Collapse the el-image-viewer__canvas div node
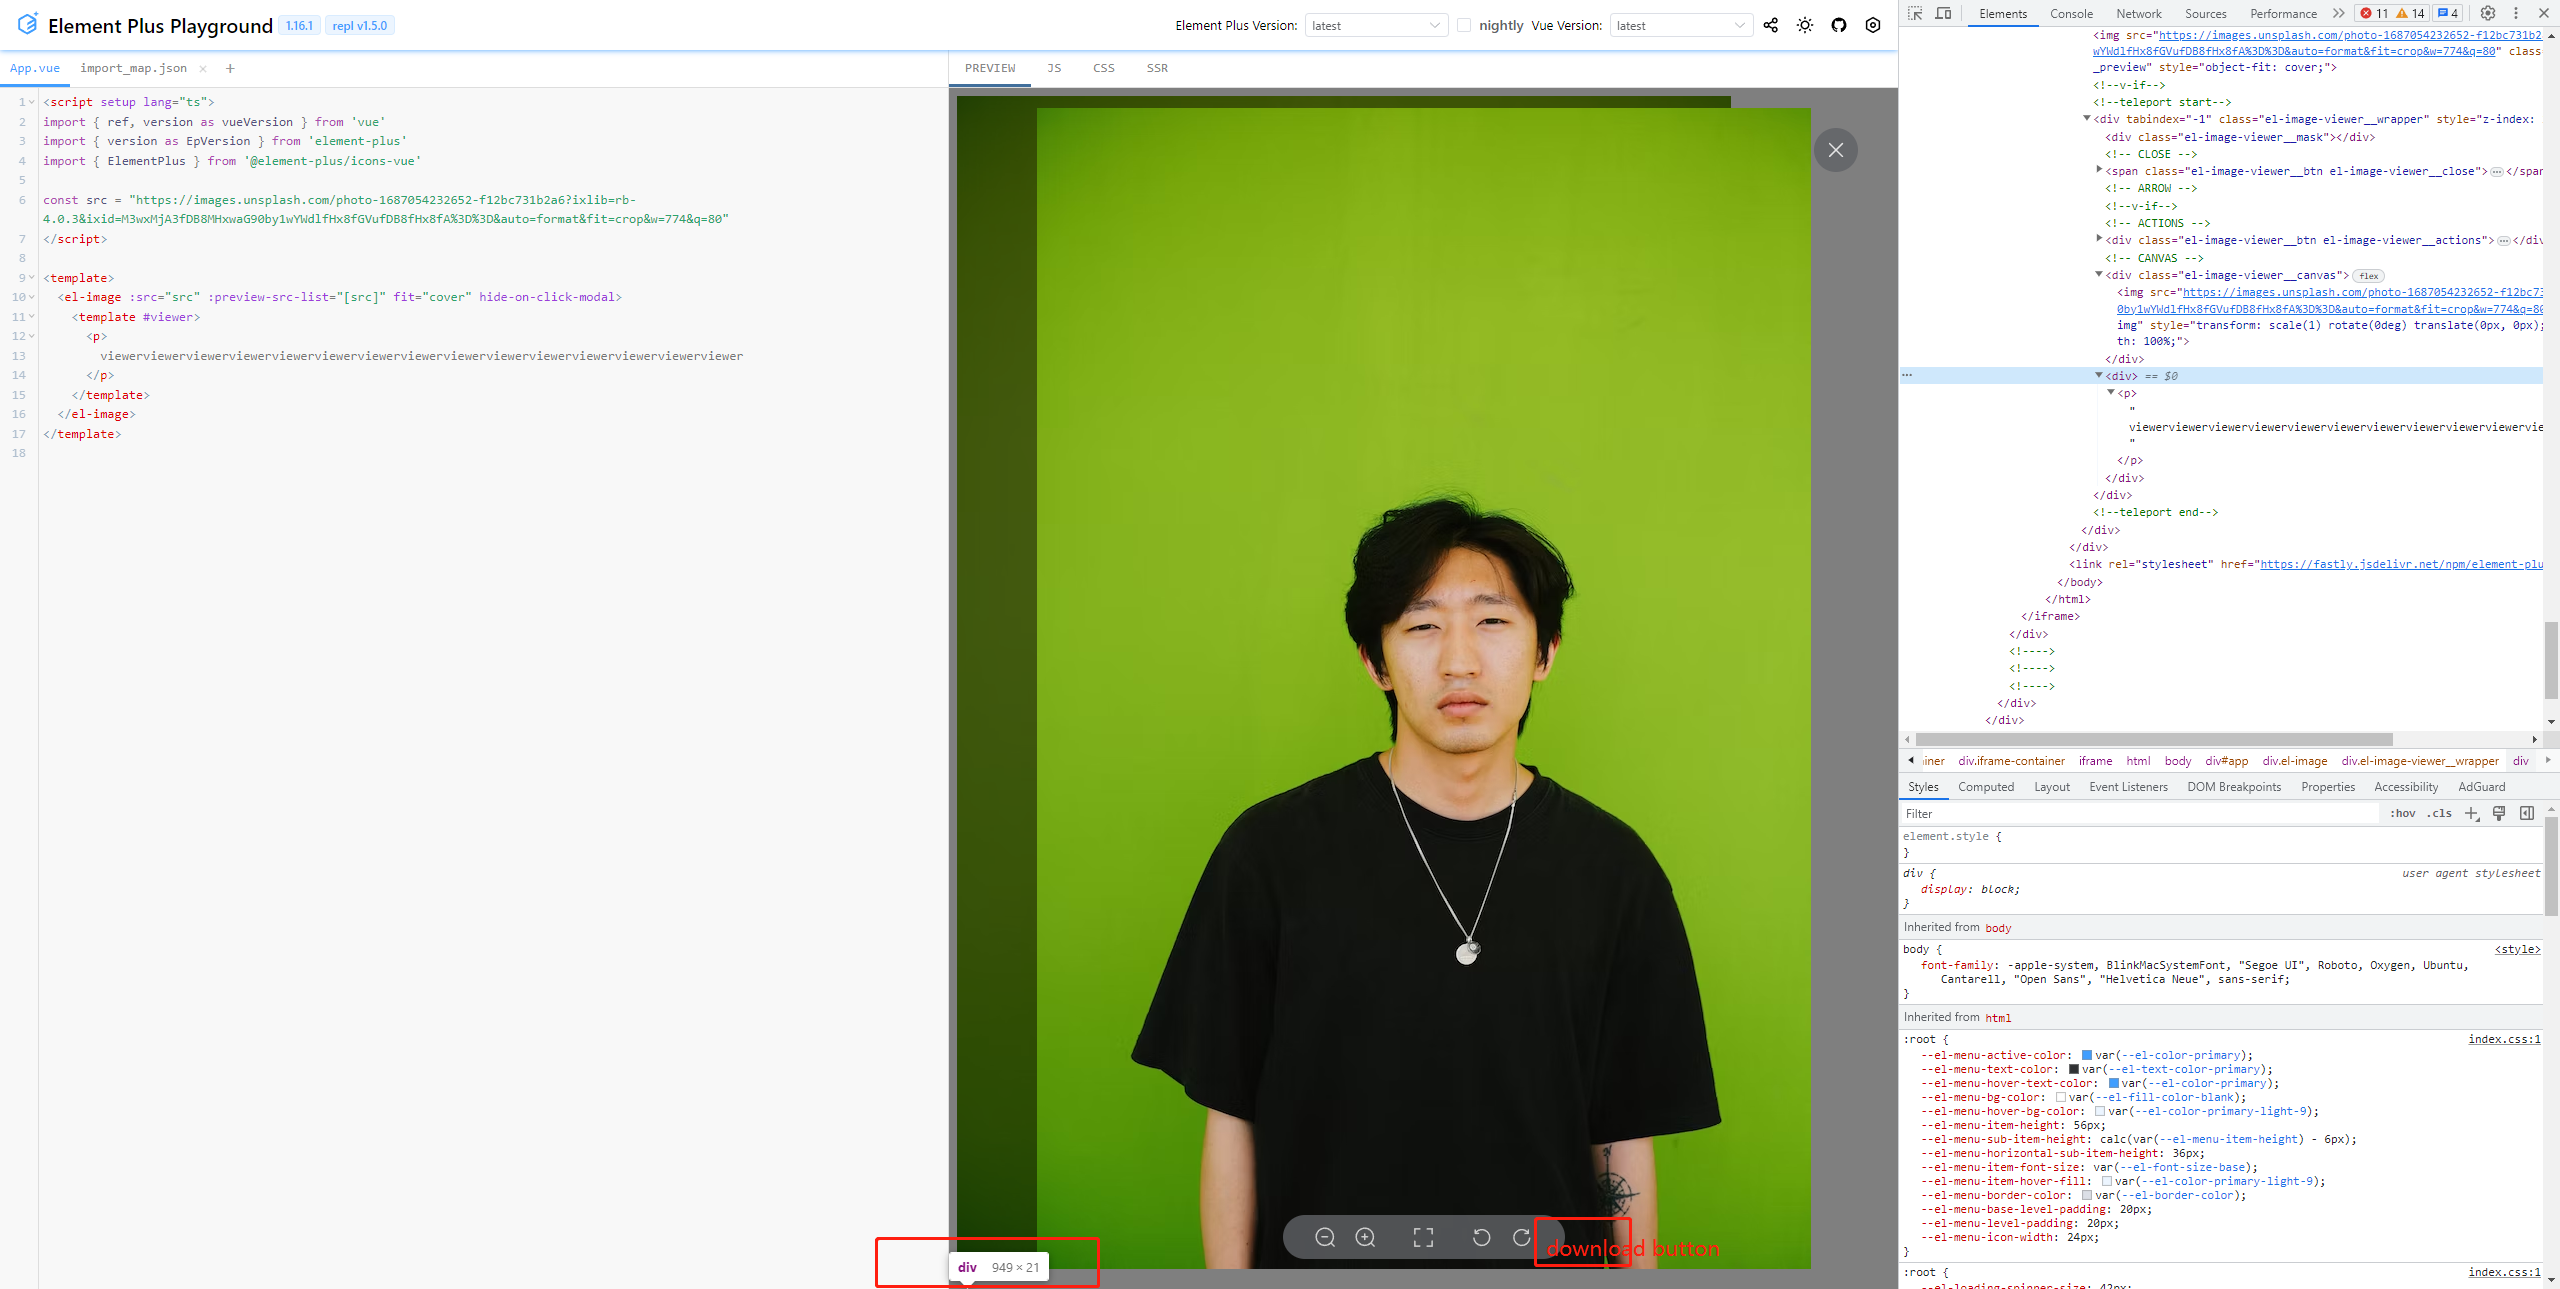The height and width of the screenshot is (1289, 2560). 2098,274
